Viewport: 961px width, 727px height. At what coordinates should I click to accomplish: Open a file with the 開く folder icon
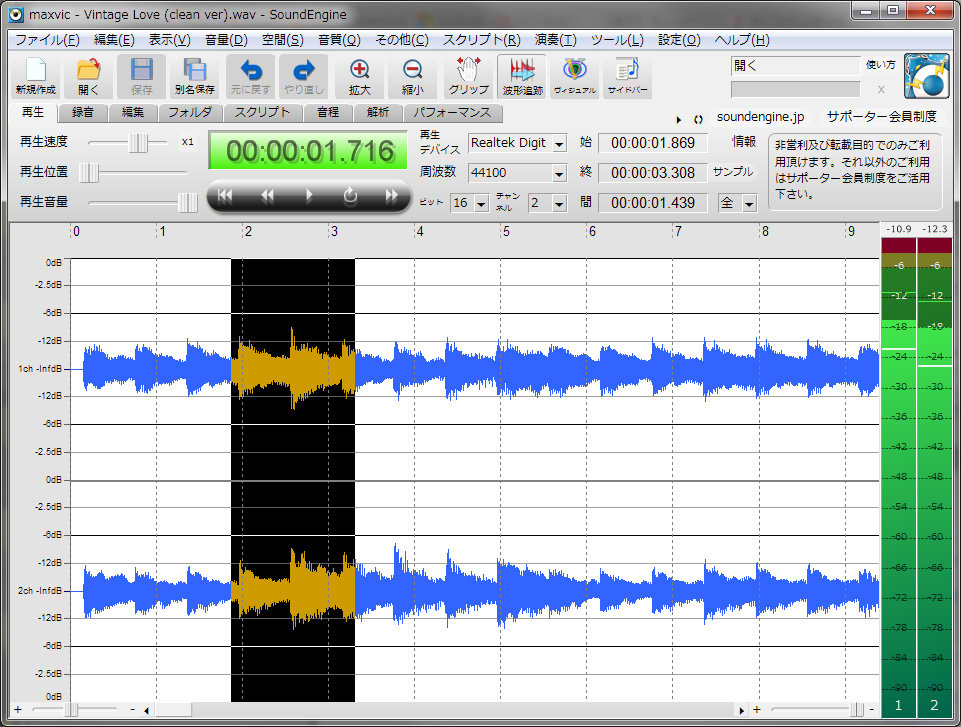[88, 76]
